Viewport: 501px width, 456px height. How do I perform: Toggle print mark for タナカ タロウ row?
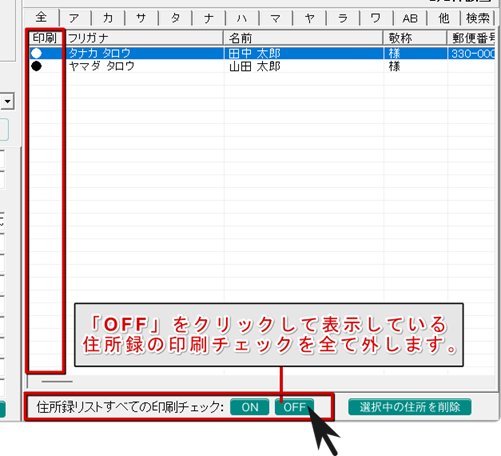pos(36,53)
